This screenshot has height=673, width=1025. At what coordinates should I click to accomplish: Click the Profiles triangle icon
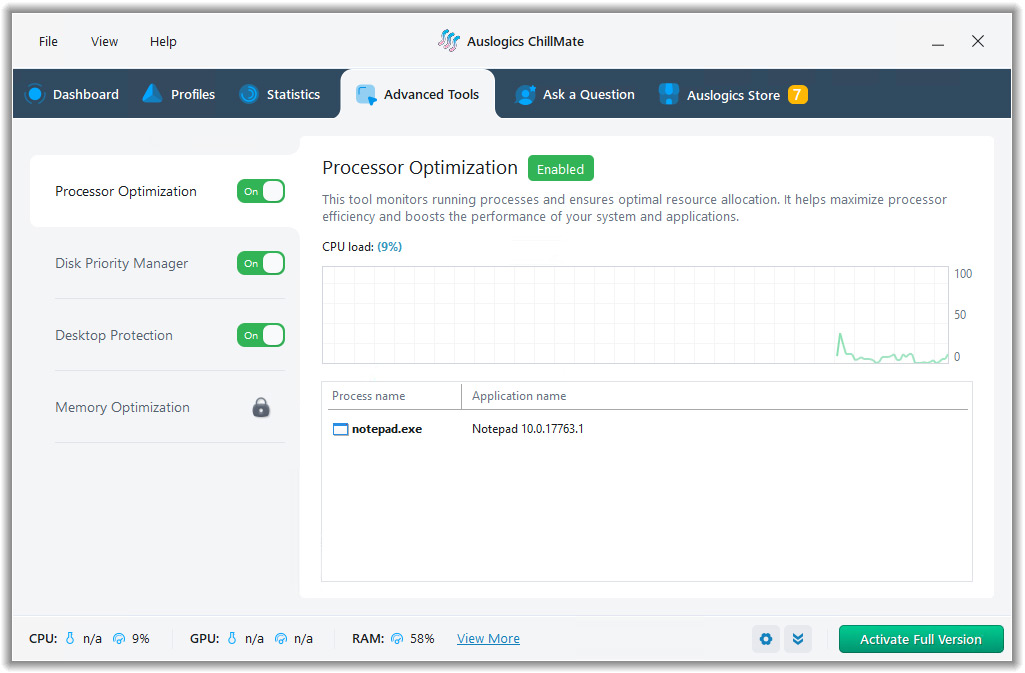click(x=152, y=93)
